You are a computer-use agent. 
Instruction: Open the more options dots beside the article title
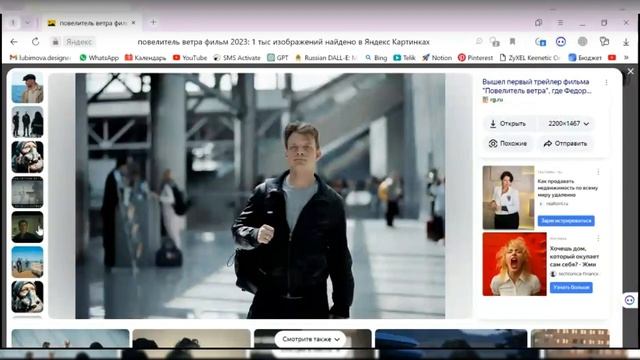click(x=606, y=83)
